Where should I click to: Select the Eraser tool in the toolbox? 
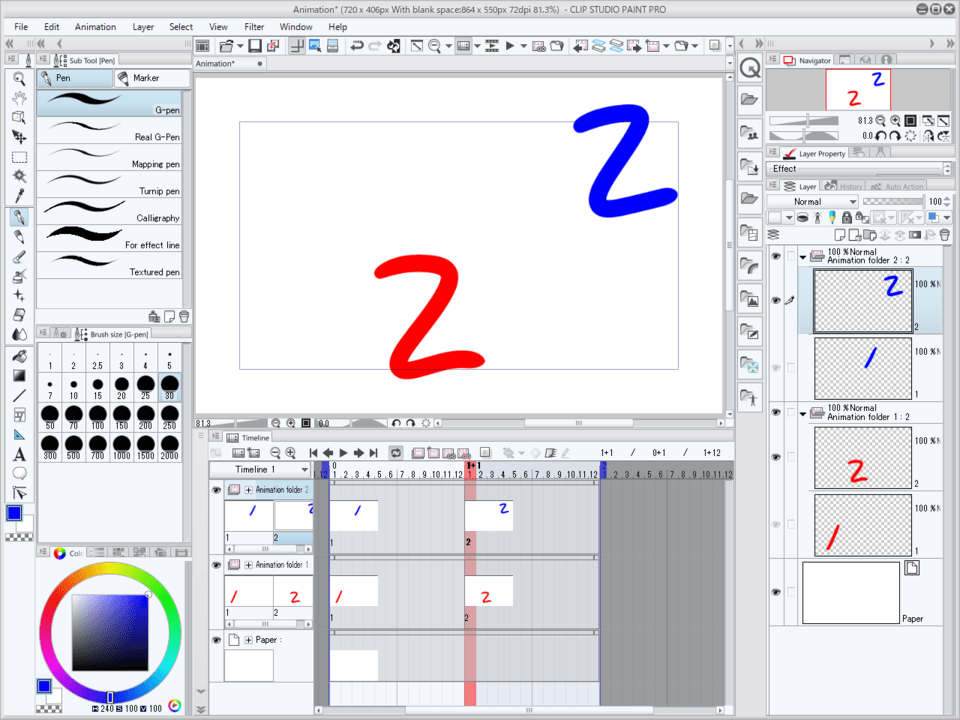[19, 315]
